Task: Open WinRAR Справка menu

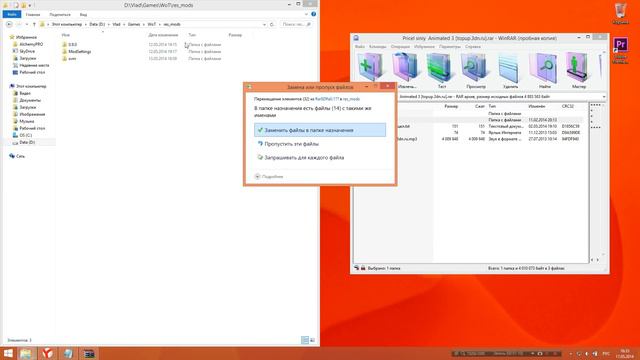Action: 473,47
